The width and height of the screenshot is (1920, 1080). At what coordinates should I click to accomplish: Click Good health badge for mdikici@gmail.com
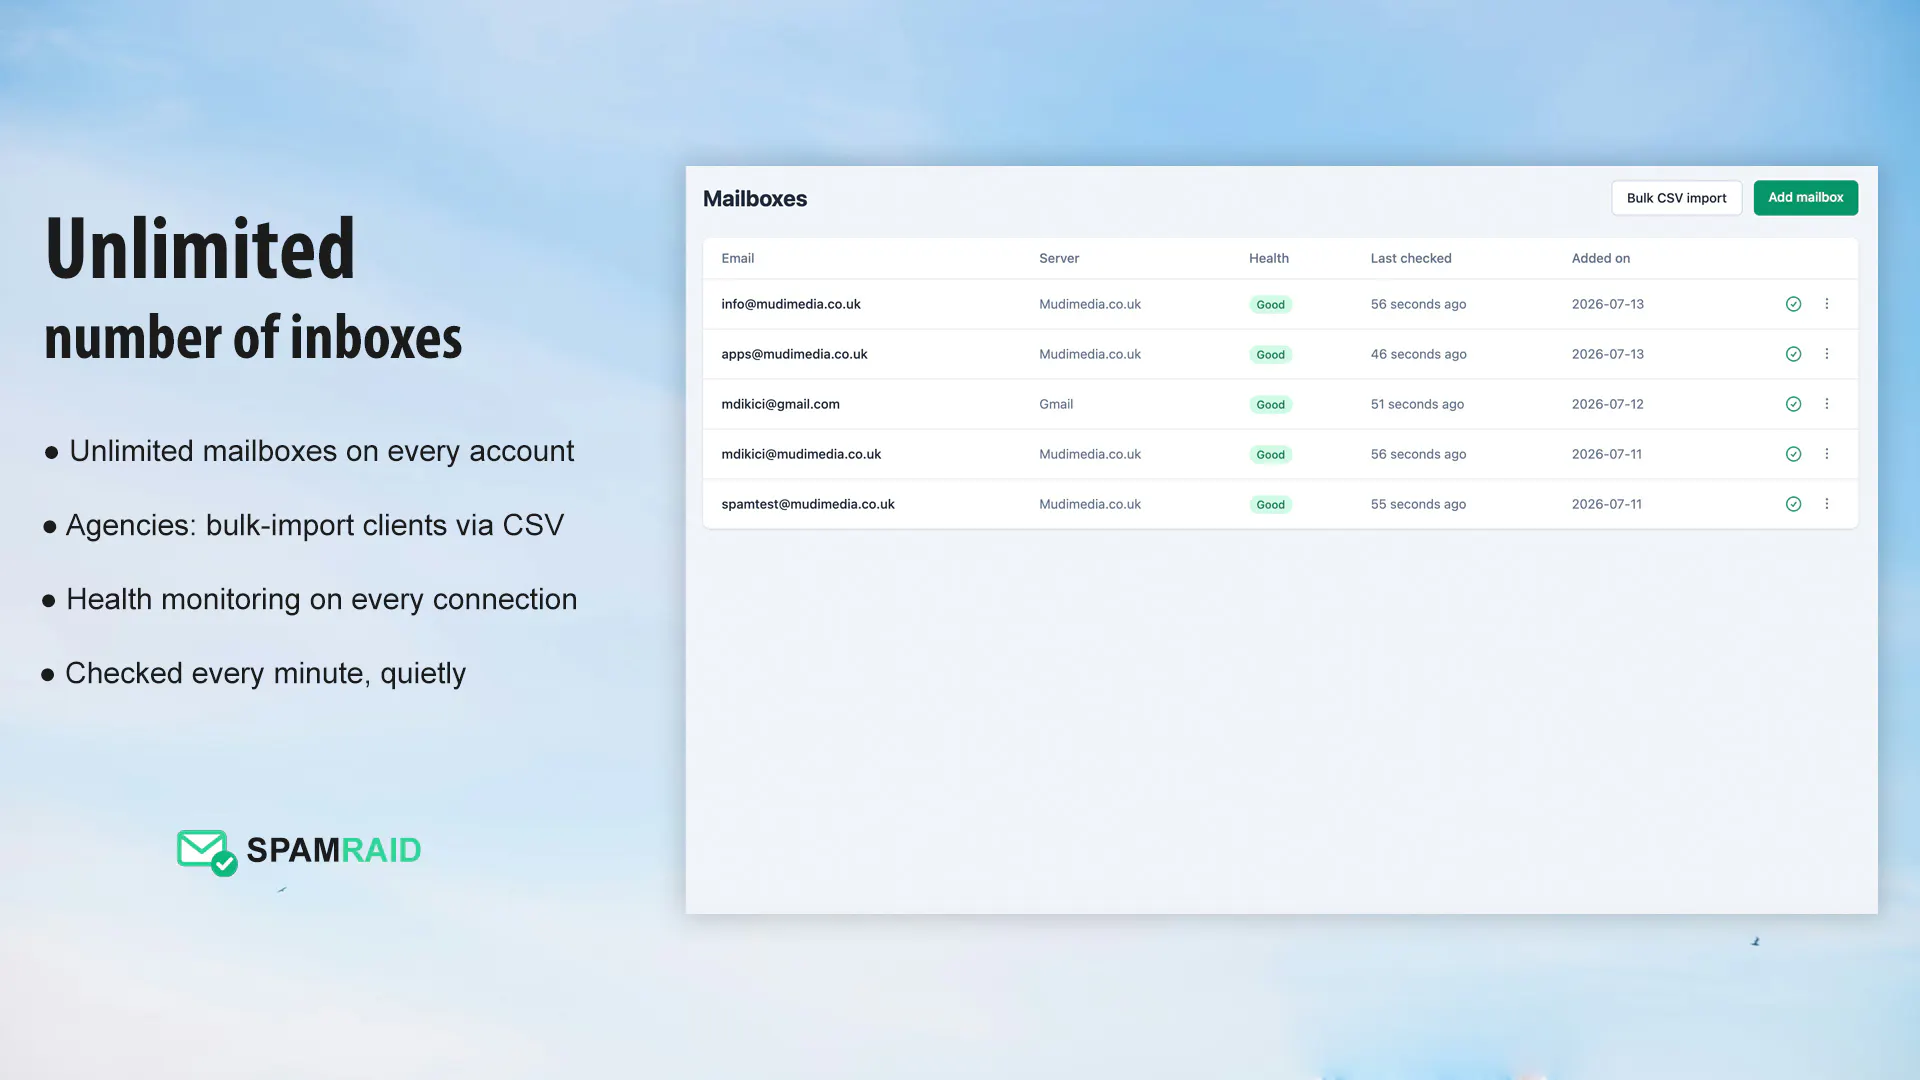pos(1270,405)
